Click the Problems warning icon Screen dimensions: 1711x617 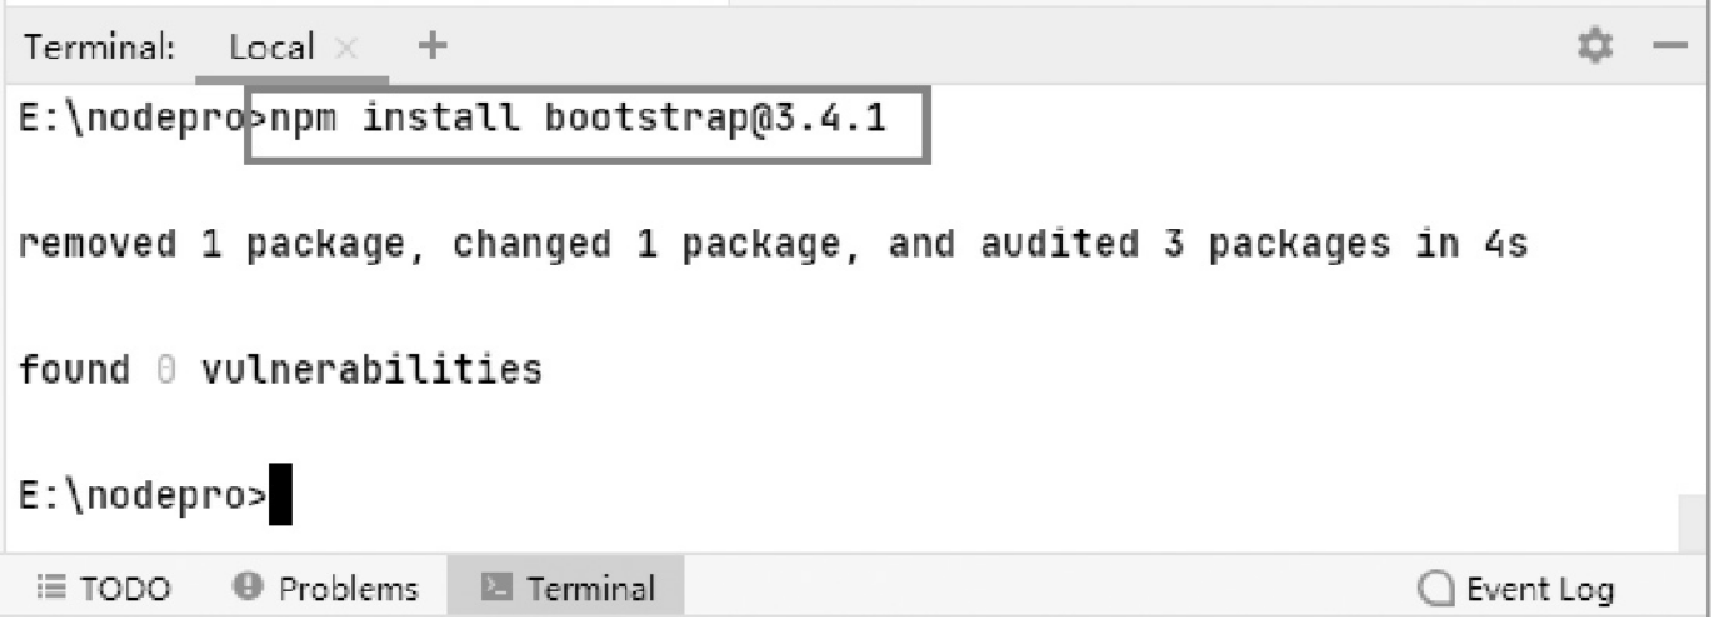click(x=247, y=586)
